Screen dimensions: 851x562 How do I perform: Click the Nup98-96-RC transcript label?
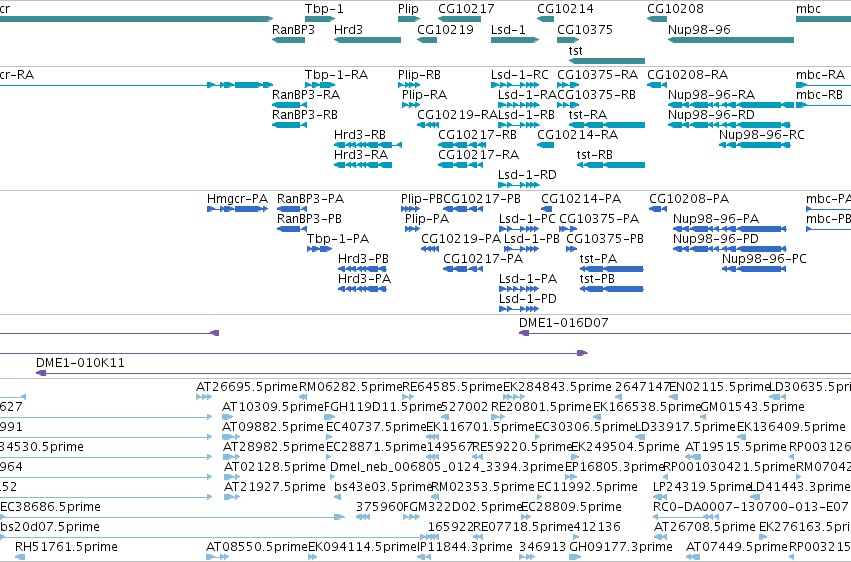coord(761,135)
